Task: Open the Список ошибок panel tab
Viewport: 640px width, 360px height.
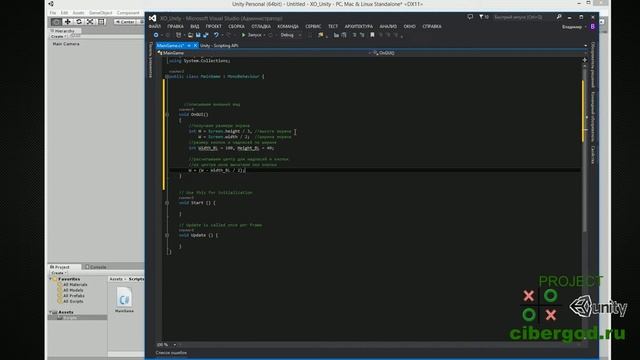Action: (171, 353)
